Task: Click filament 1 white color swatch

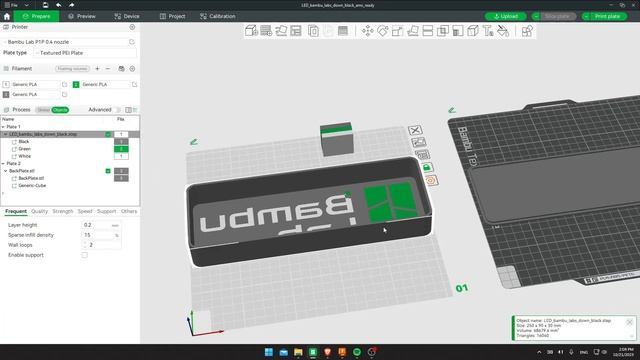Action: (6, 84)
